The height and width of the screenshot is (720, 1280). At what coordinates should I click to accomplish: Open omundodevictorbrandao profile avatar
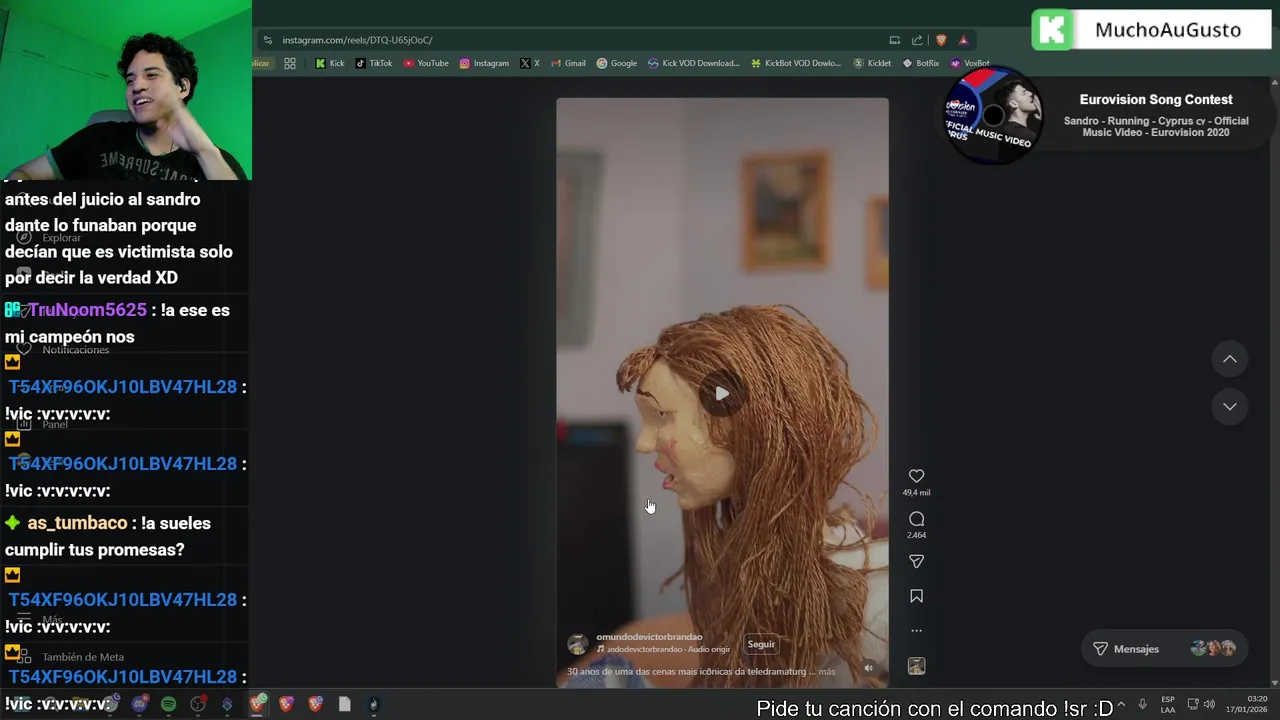578,644
